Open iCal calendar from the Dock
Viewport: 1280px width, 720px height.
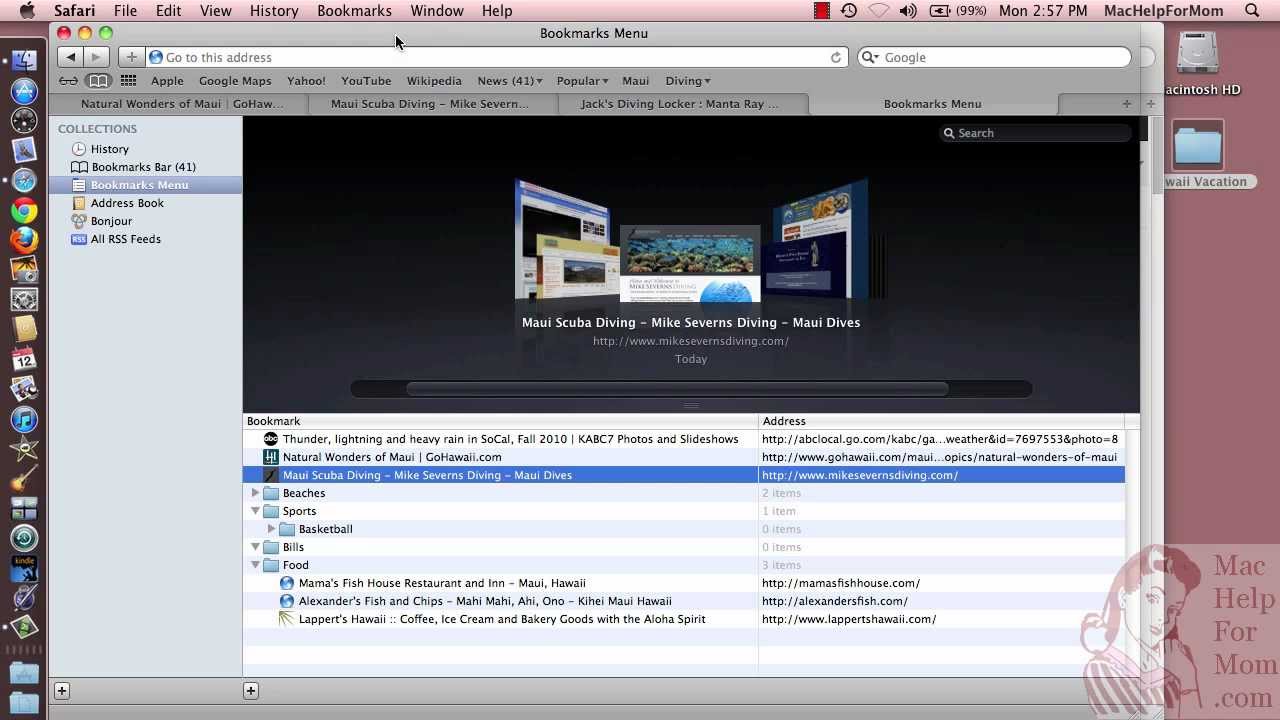(x=24, y=359)
